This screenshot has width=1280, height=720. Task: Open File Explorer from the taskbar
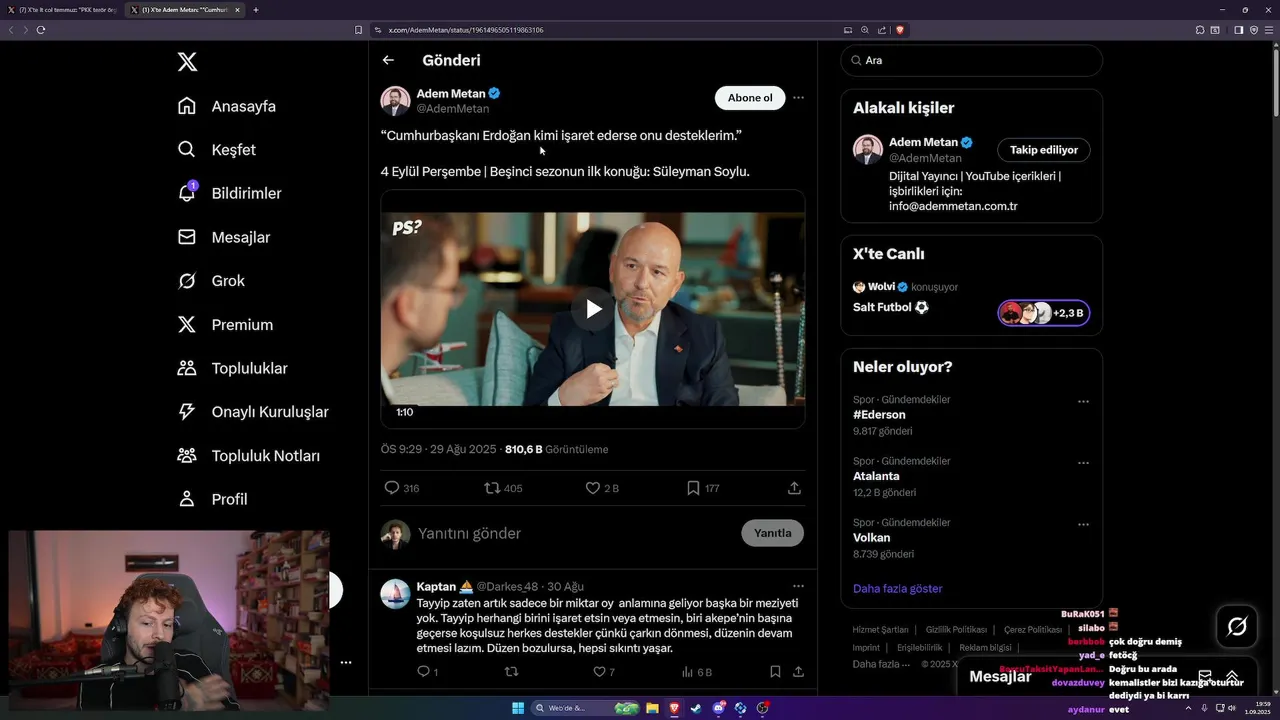[652, 708]
